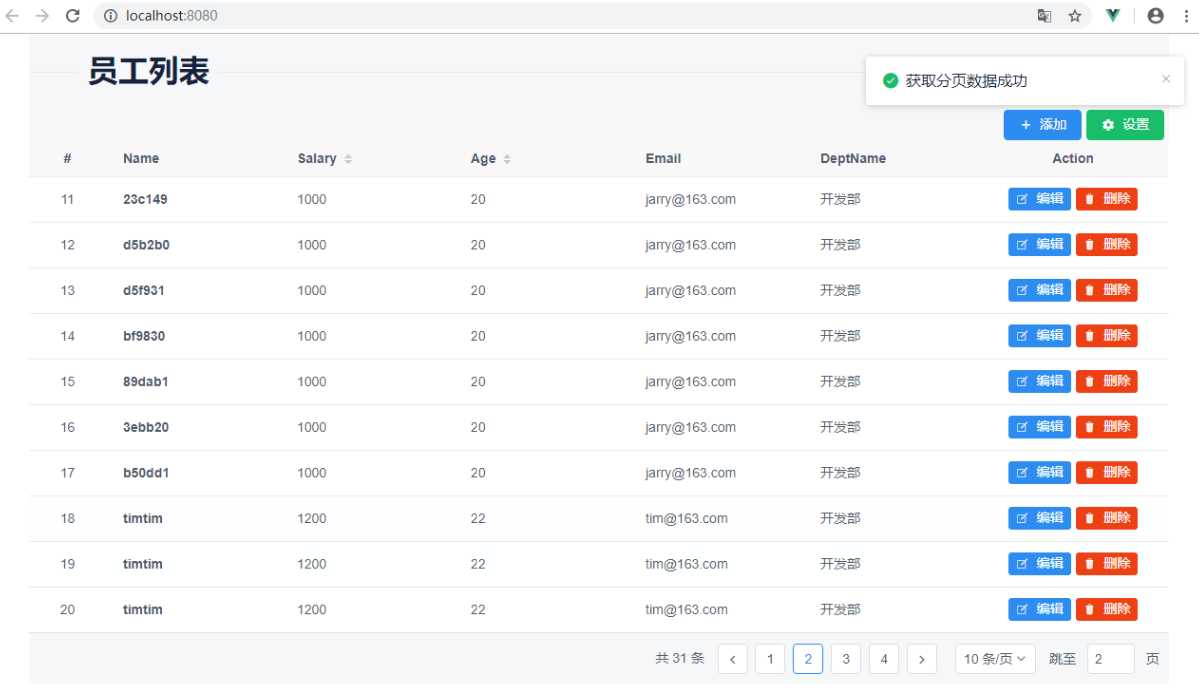The width and height of the screenshot is (1199, 695).
Task: Open the browser profile avatar
Action: [1155, 15]
